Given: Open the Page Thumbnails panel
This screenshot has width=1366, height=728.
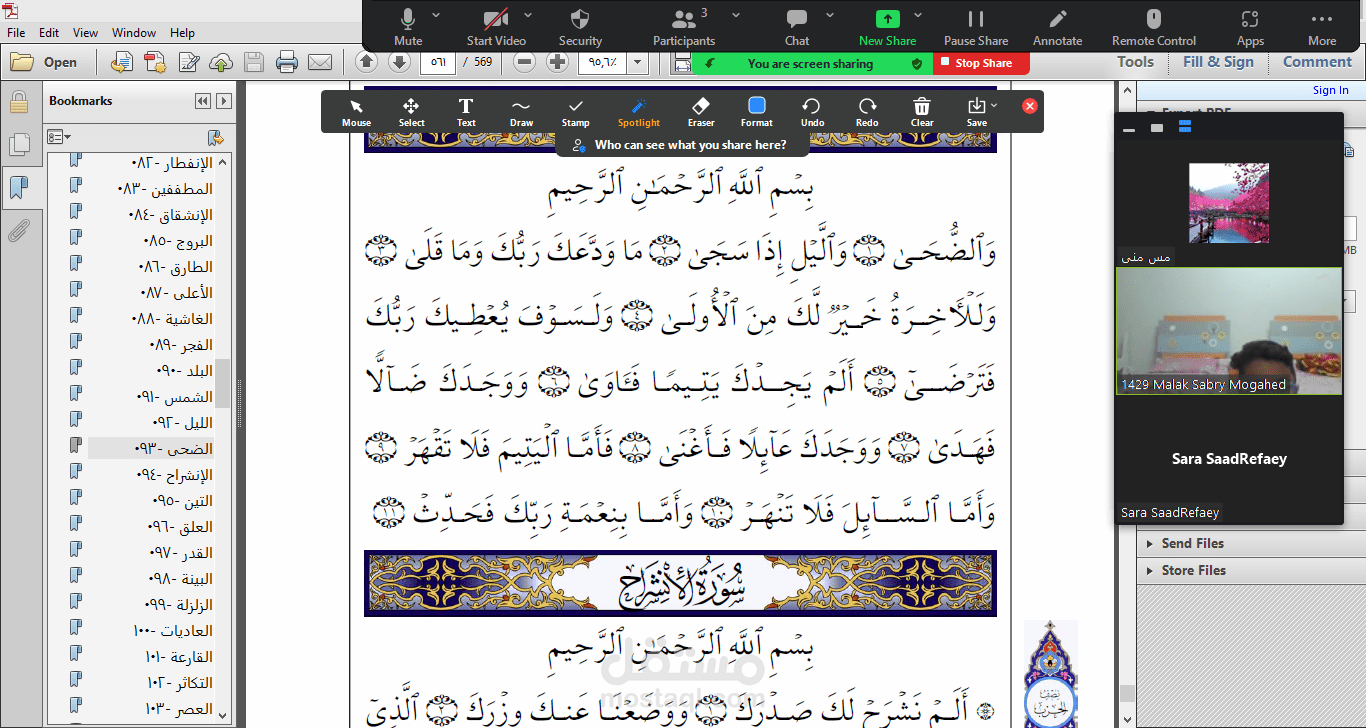Looking at the screenshot, I should pyautogui.click(x=18, y=145).
